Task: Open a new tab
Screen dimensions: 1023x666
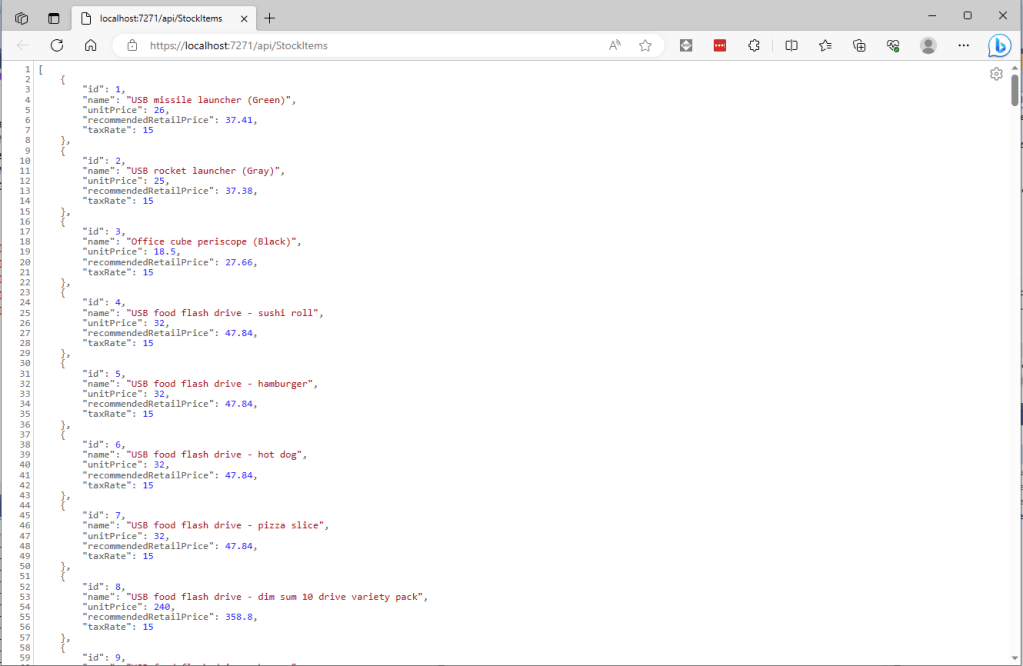Action: click(x=270, y=17)
